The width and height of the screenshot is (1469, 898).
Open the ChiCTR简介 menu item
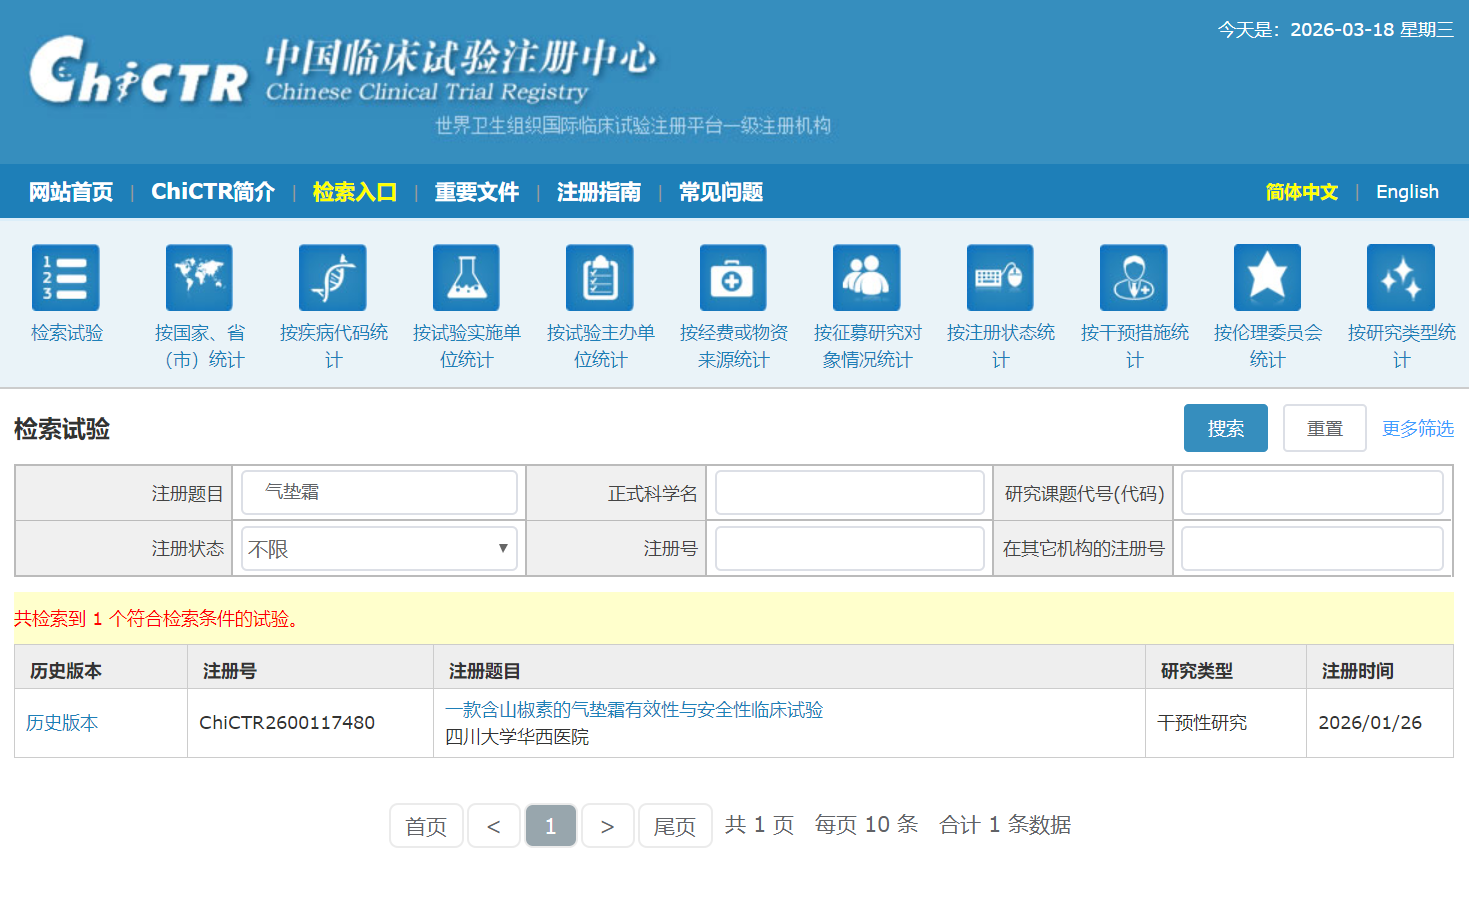[x=213, y=192]
